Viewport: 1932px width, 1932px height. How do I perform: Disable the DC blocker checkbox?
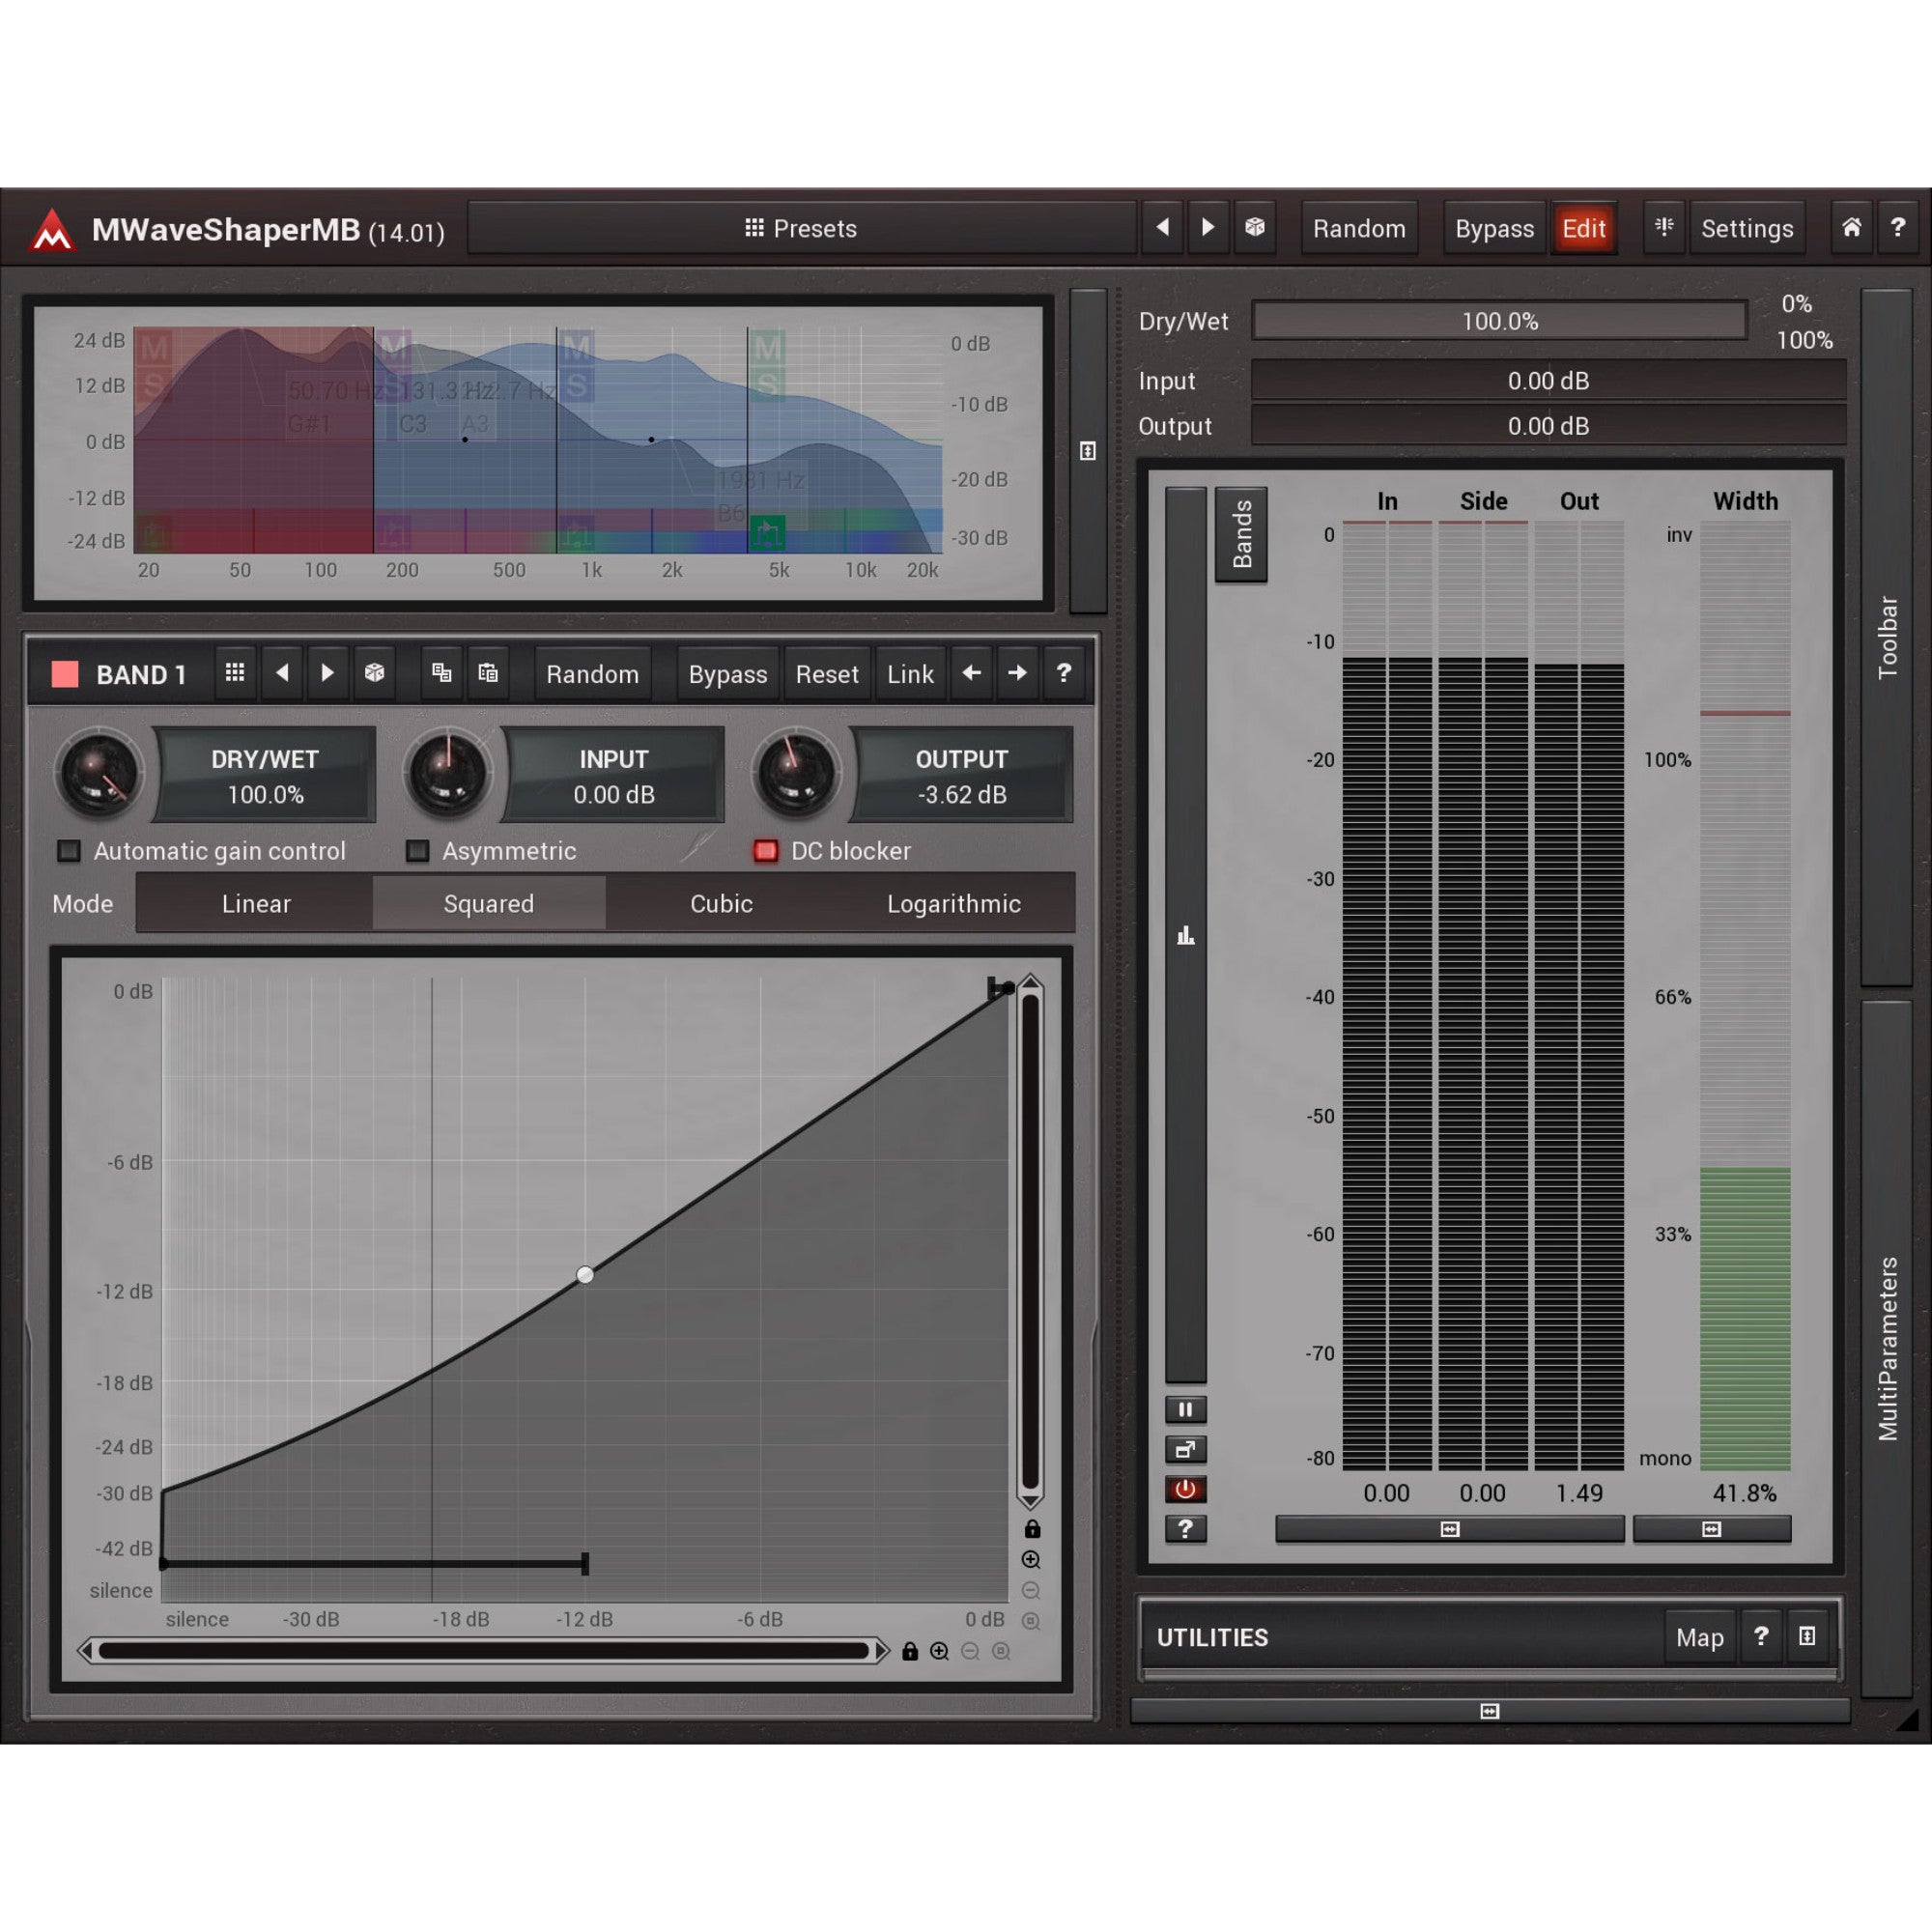pos(766,851)
